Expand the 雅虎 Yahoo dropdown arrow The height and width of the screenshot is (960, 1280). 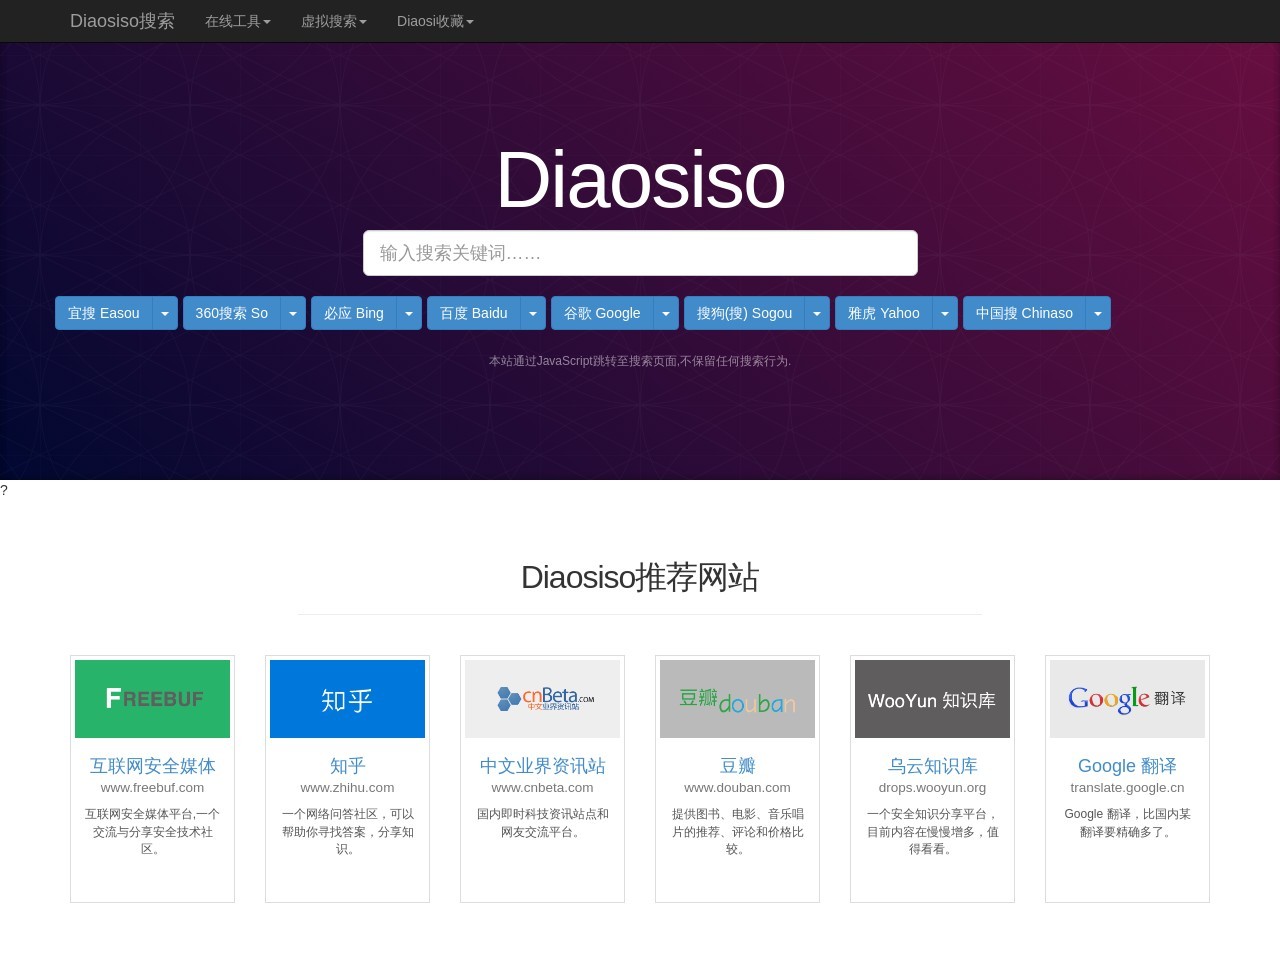[x=945, y=313]
